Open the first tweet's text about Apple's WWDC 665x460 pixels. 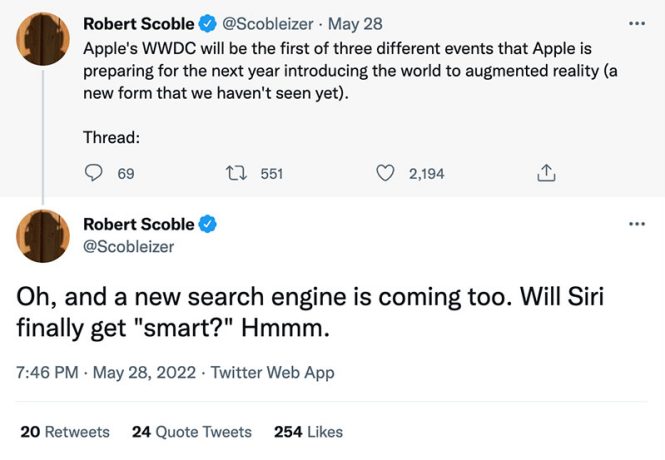[x=350, y=70]
